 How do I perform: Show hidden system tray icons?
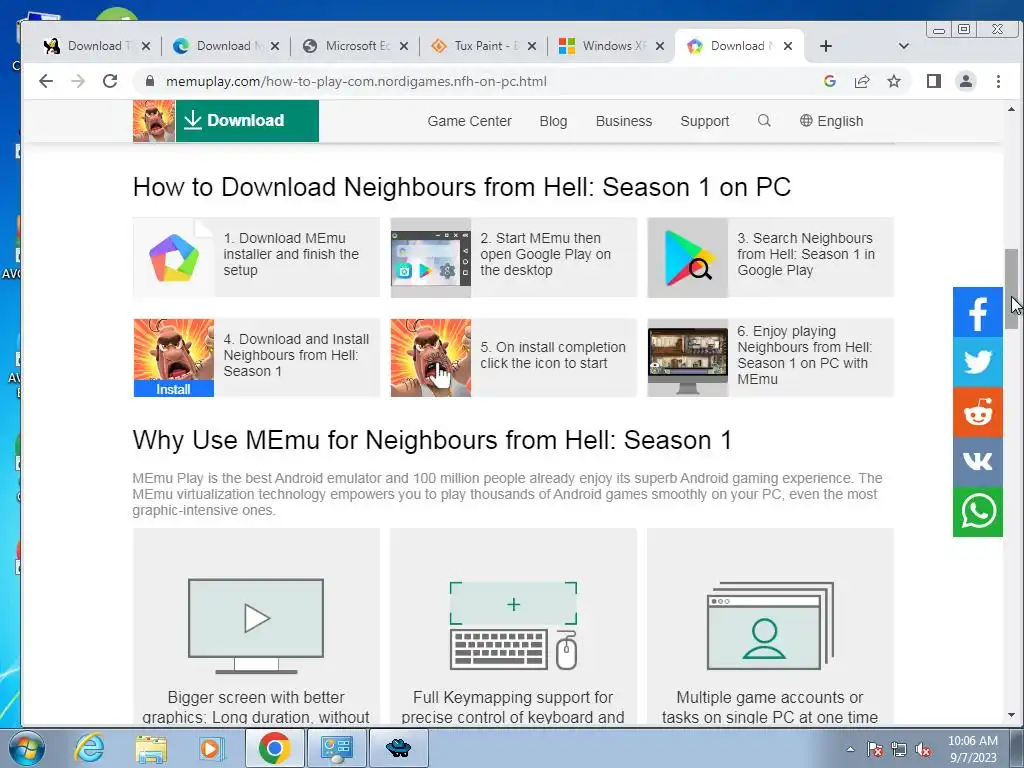click(850, 750)
